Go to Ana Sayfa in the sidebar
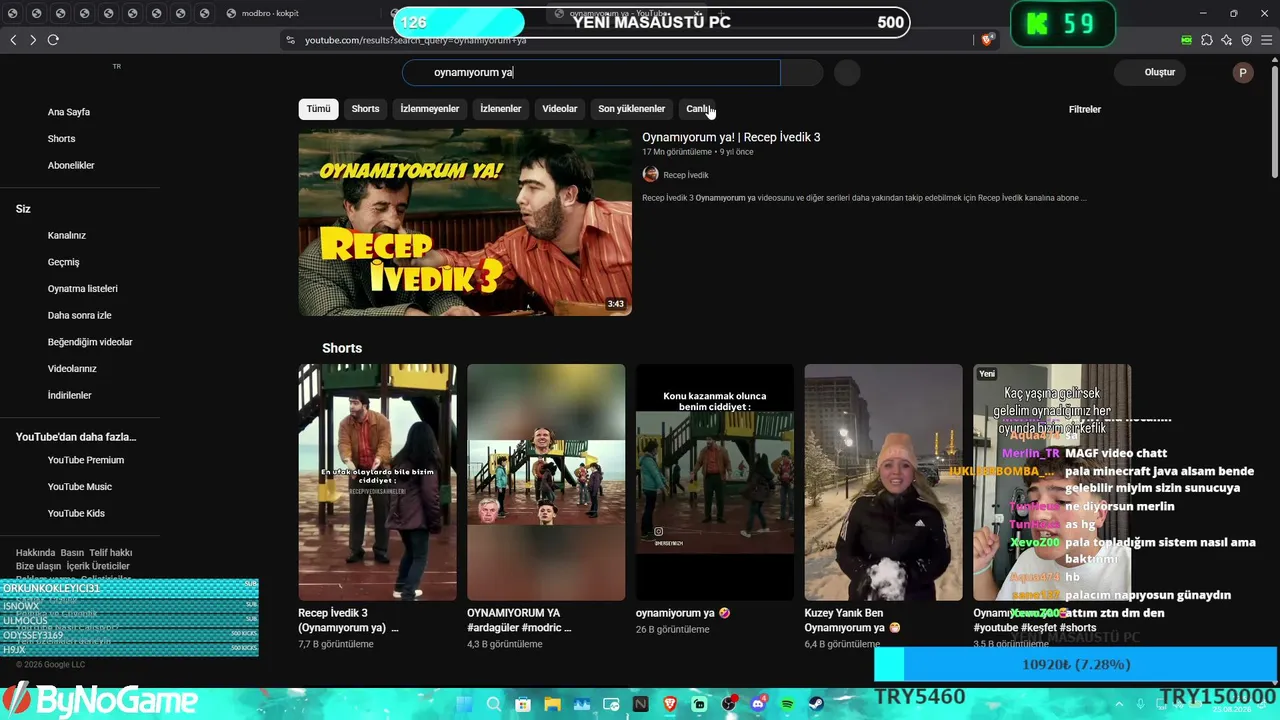 coord(69,112)
